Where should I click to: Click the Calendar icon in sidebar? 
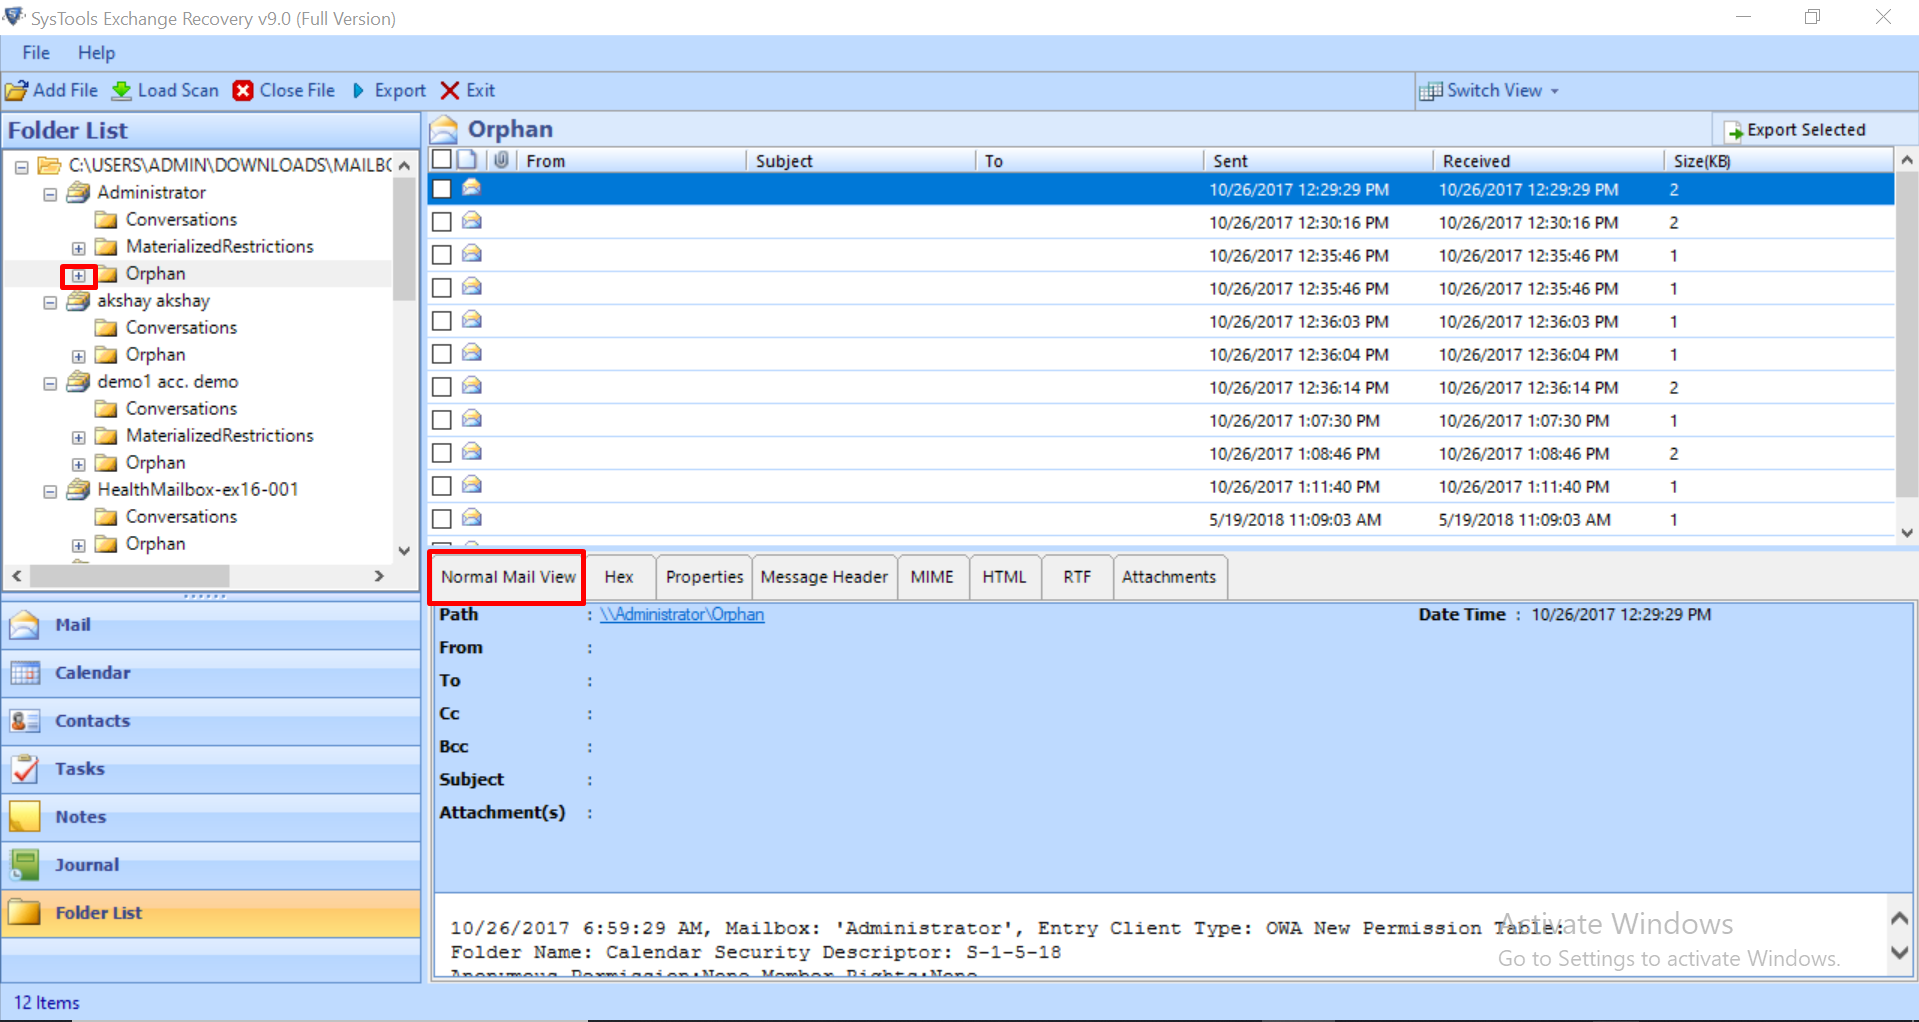click(25, 673)
